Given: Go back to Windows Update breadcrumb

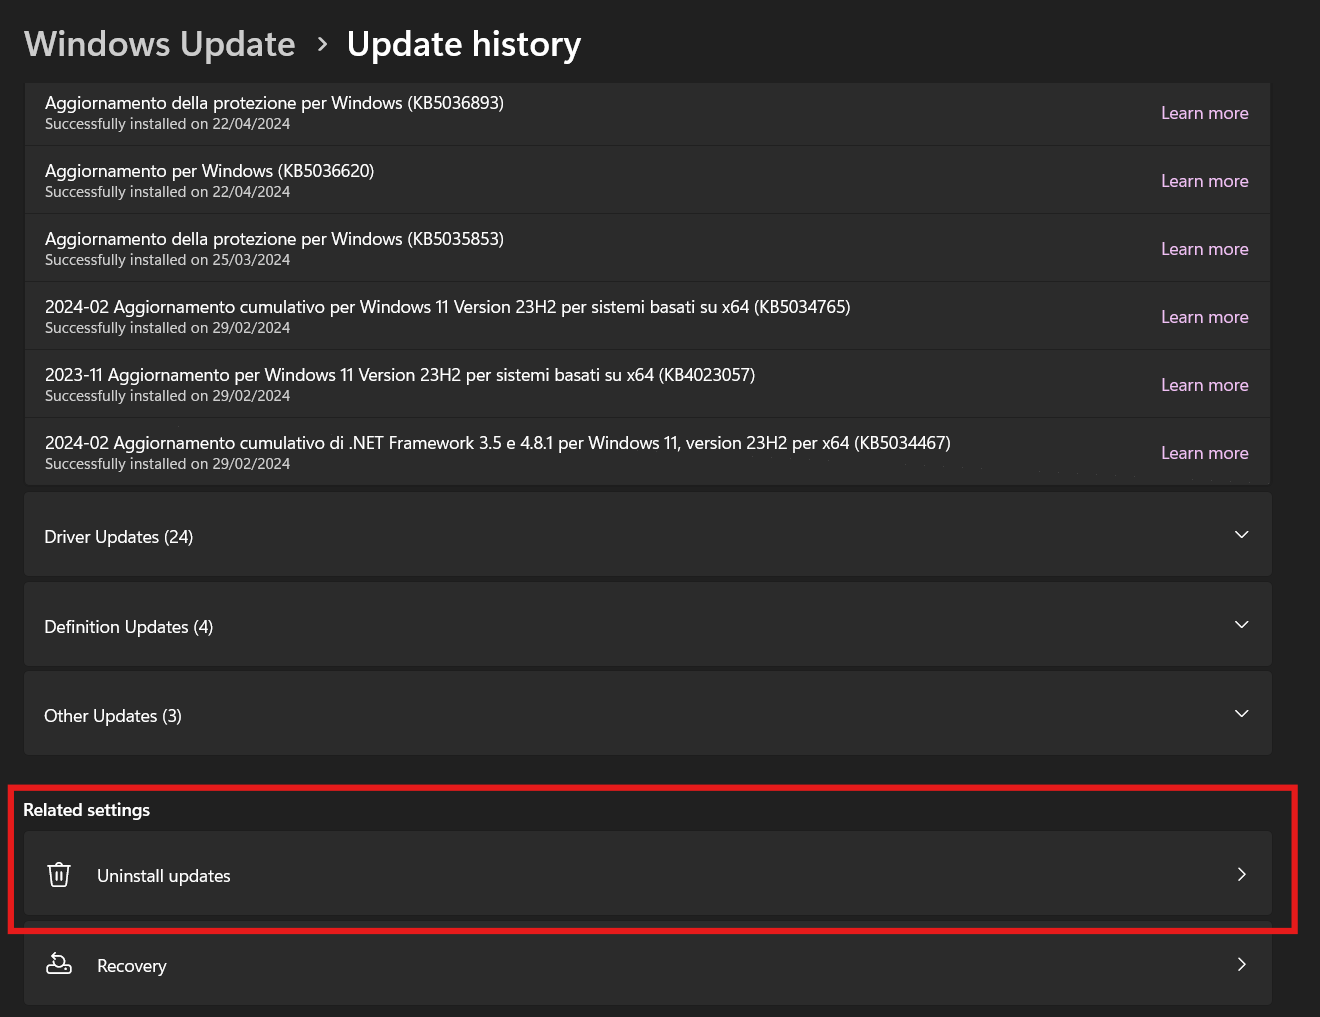Looking at the screenshot, I should pos(160,44).
